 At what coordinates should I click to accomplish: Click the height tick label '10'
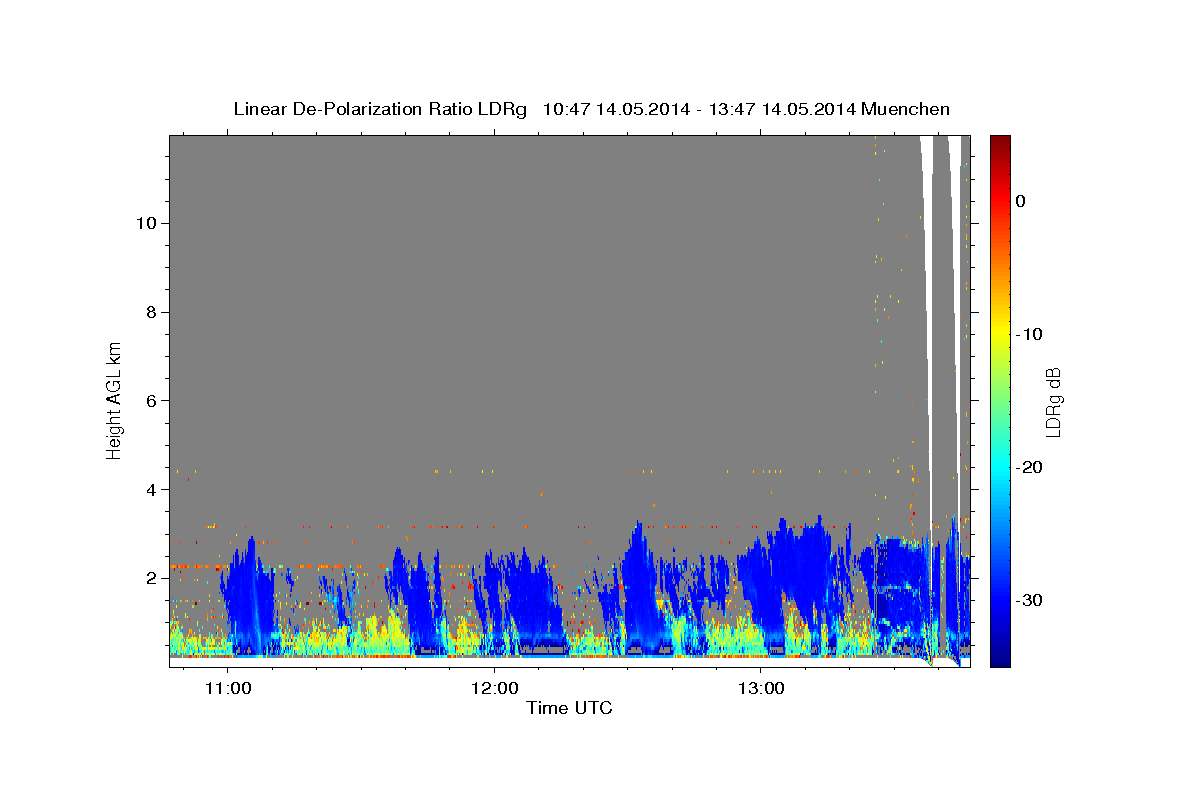[x=147, y=223]
